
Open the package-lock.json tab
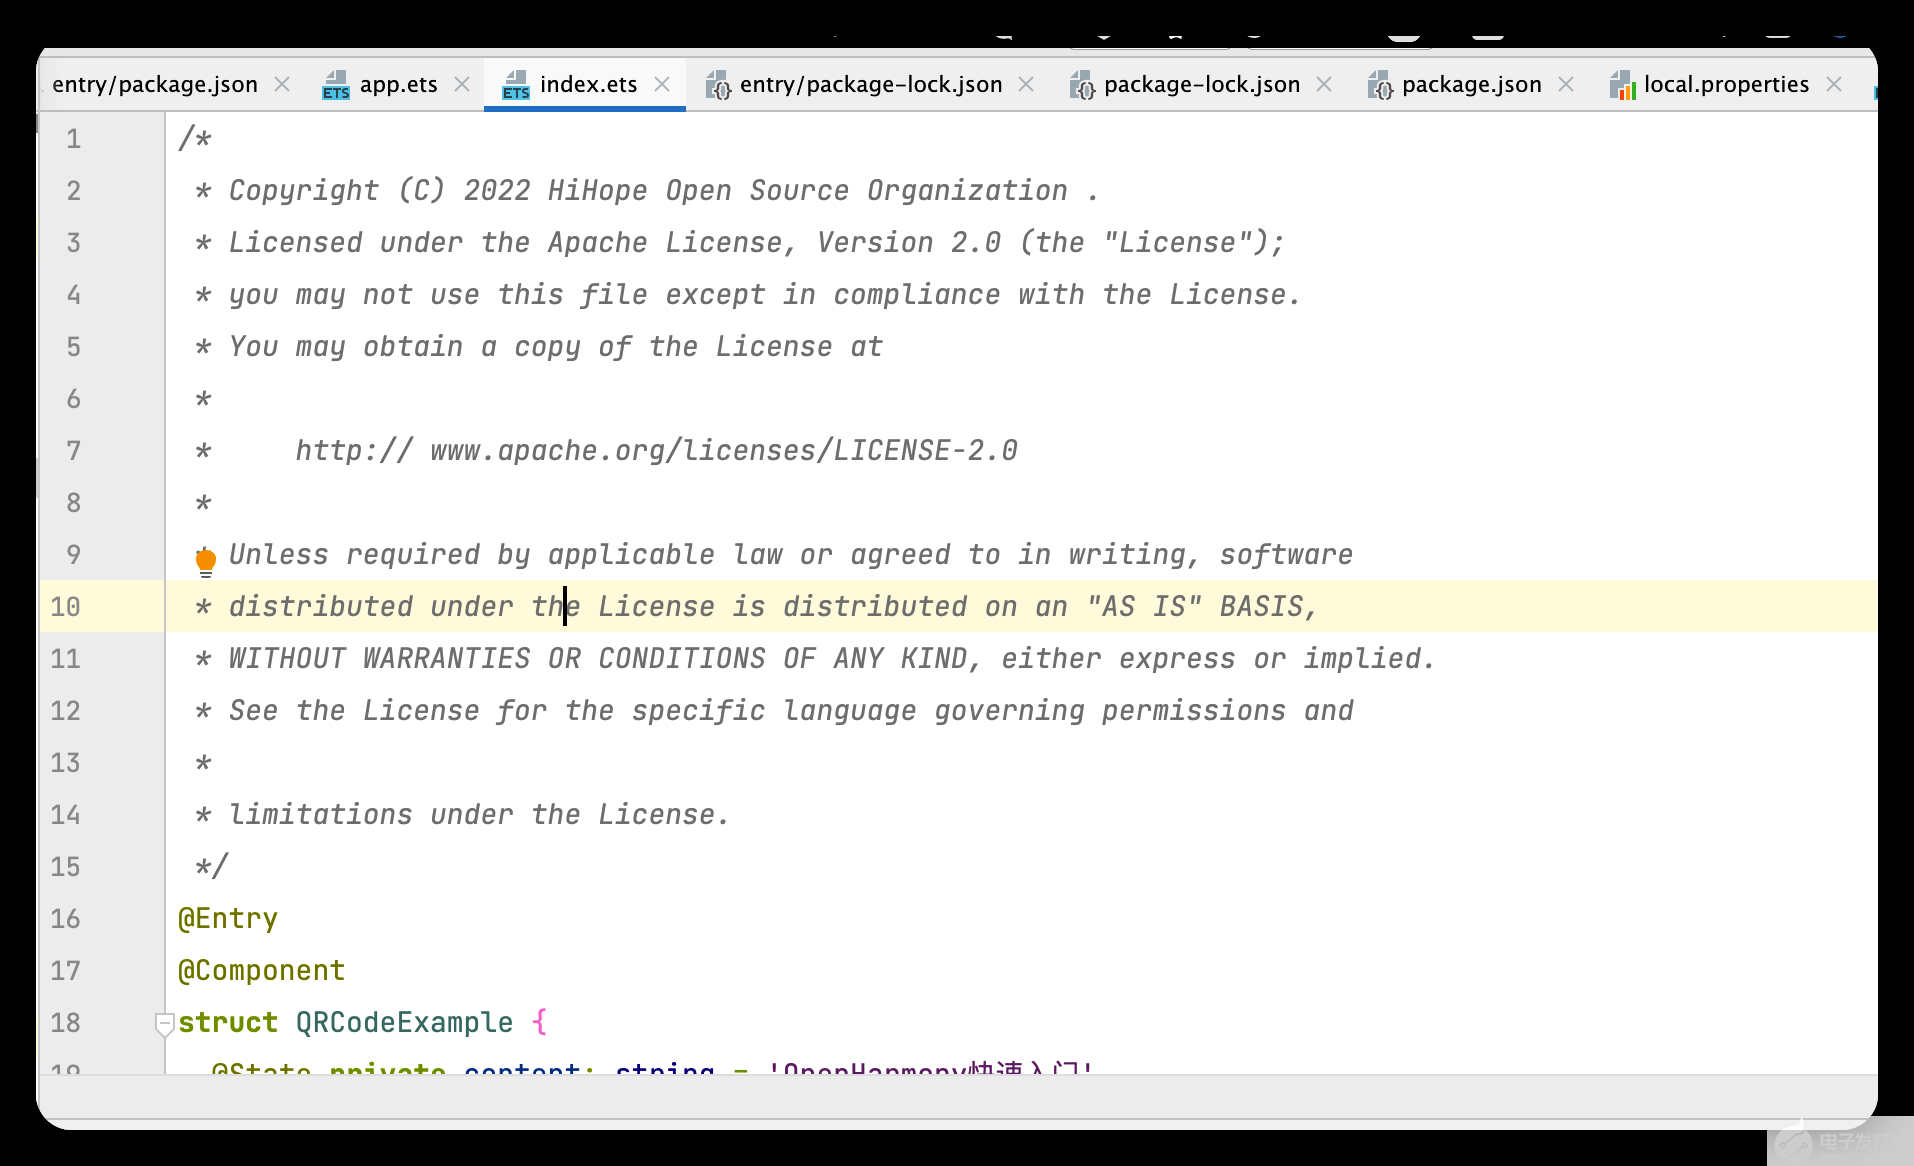[x=1202, y=84]
